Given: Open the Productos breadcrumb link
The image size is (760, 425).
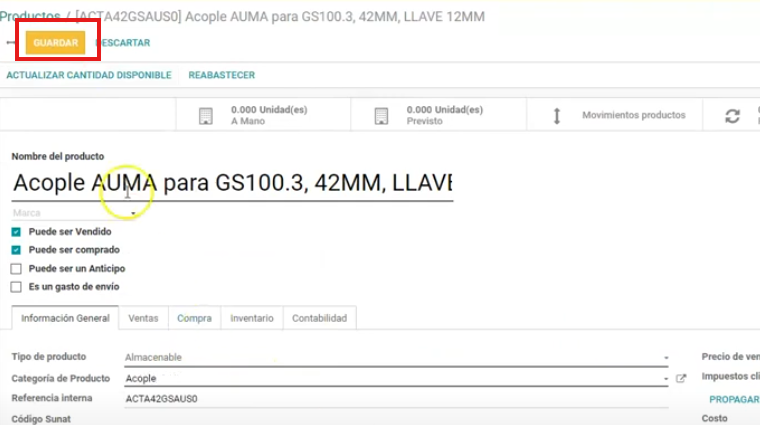Looking at the screenshot, I should [x=30, y=16].
